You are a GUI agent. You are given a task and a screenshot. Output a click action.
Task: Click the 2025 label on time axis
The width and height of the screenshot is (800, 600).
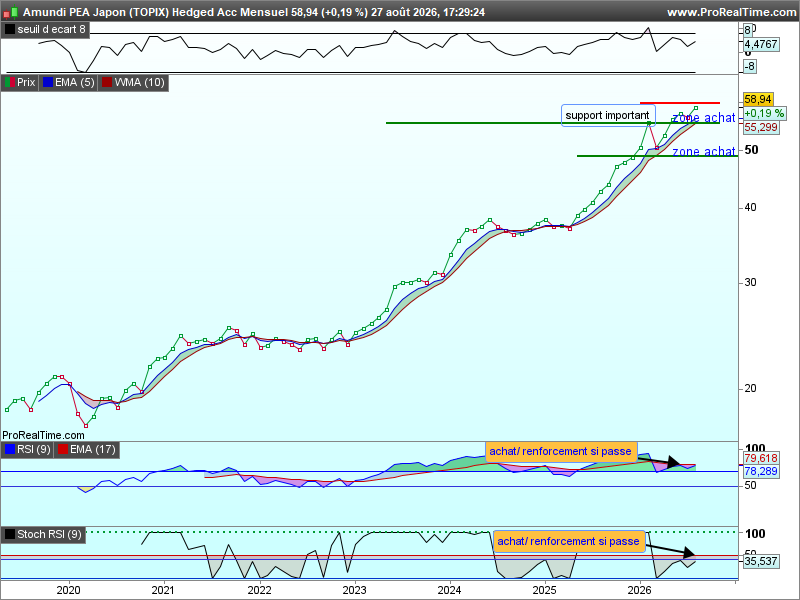tap(544, 590)
